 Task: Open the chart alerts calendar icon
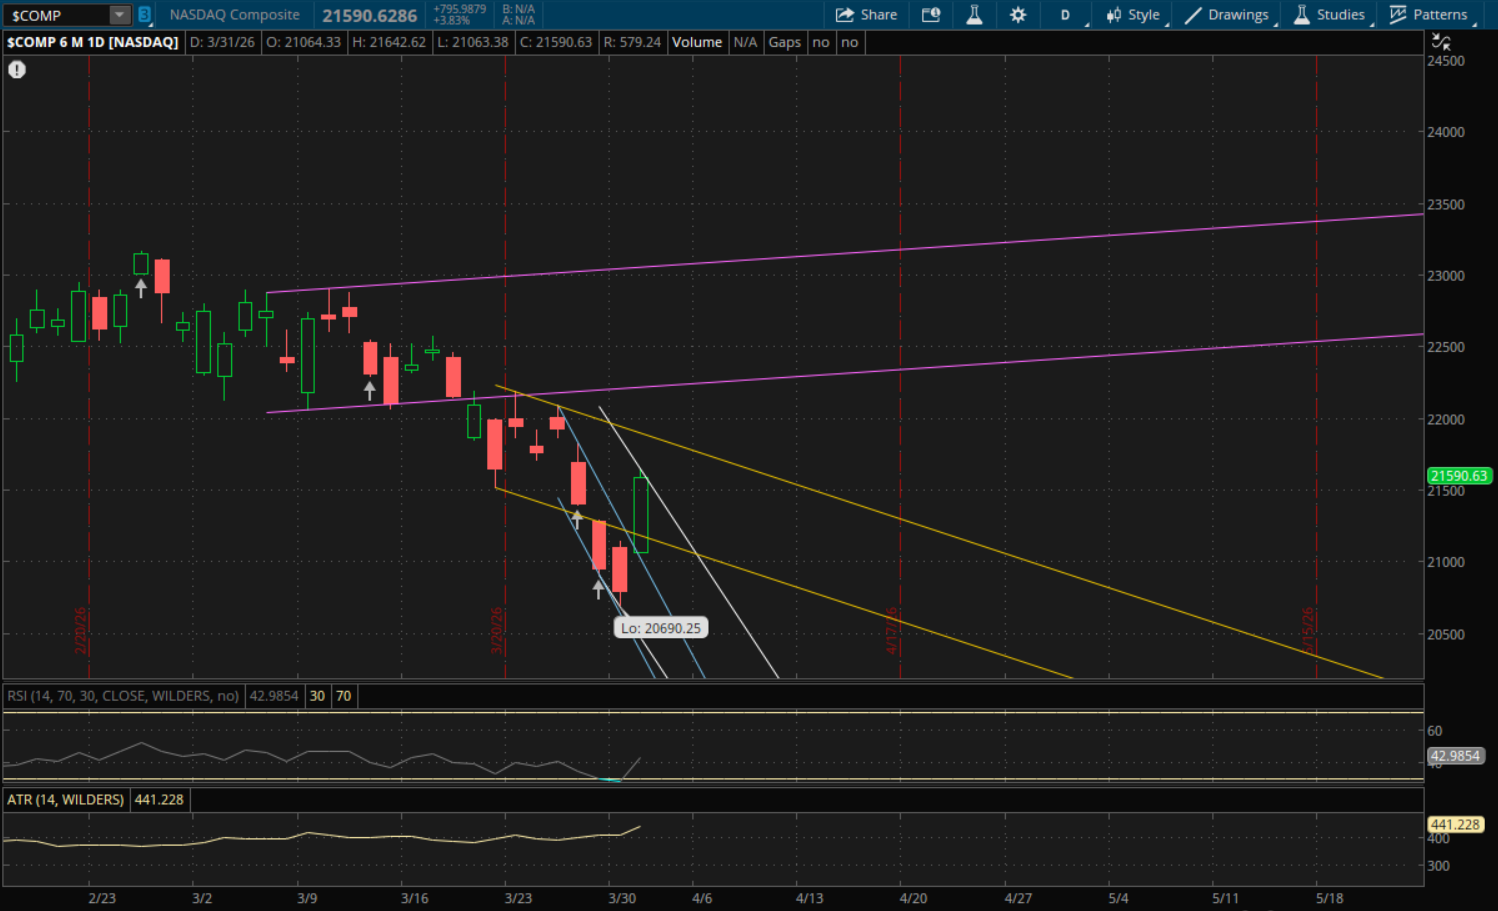tap(931, 15)
